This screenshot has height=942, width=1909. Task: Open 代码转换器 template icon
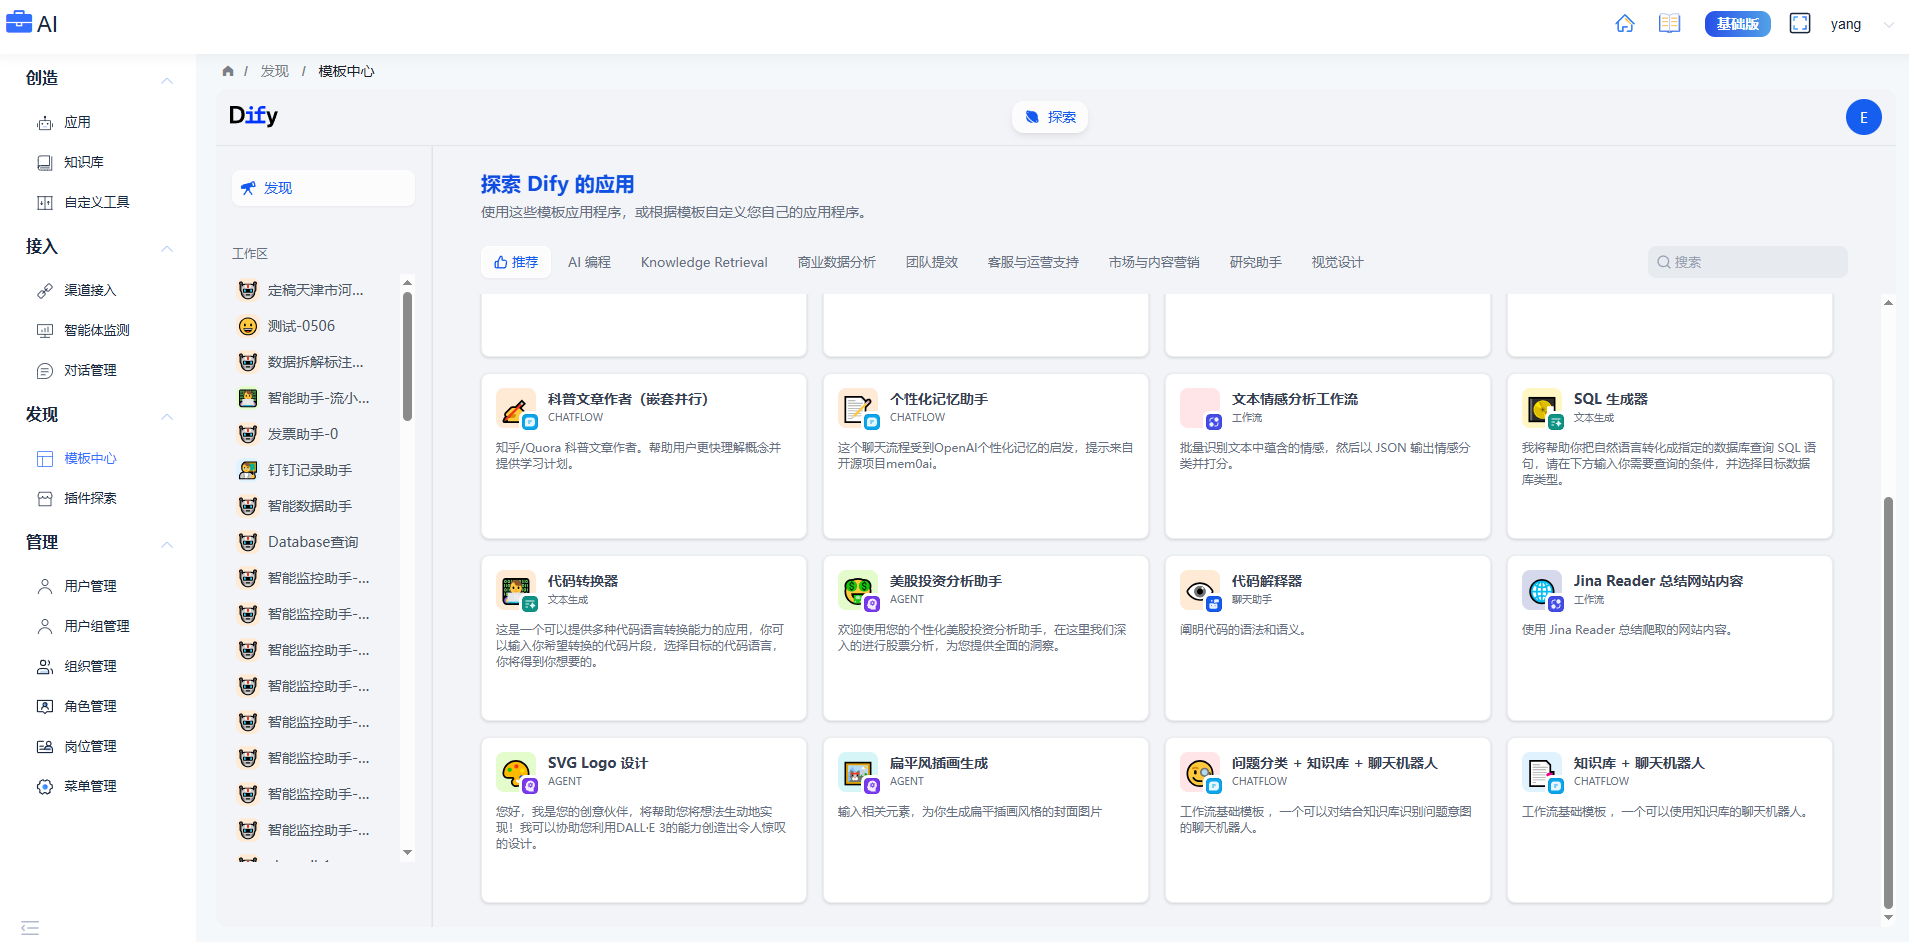516,591
